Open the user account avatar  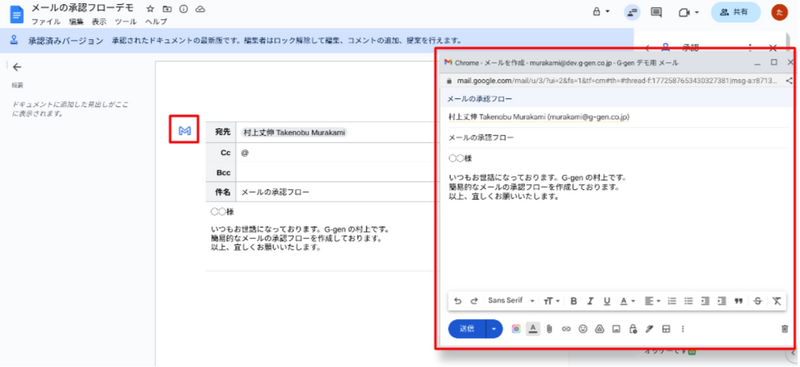(779, 12)
